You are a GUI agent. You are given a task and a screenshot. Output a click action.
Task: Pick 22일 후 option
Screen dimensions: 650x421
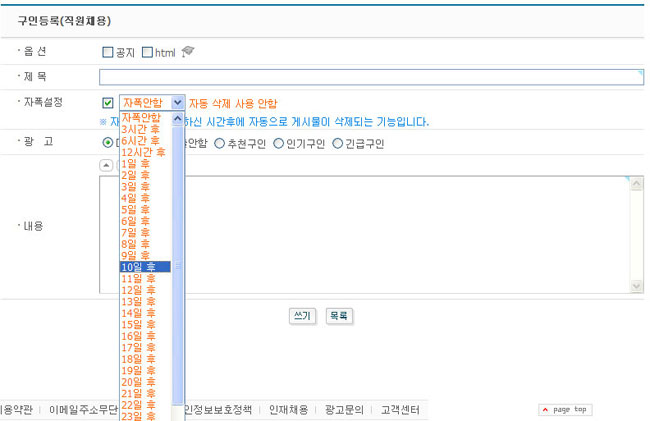click(145, 405)
